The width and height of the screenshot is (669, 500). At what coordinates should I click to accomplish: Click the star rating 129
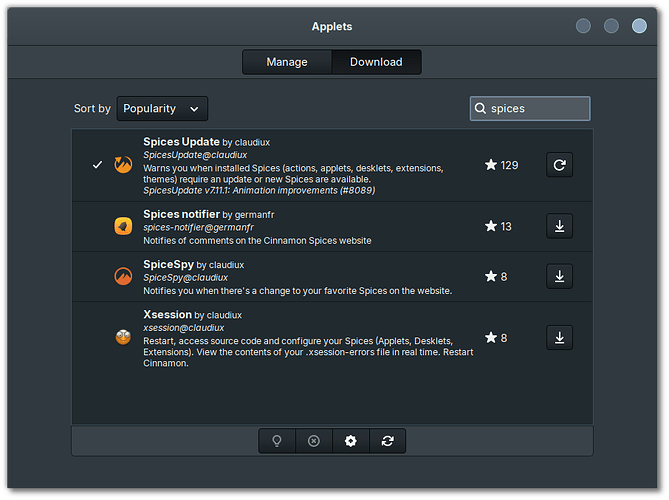(501, 165)
